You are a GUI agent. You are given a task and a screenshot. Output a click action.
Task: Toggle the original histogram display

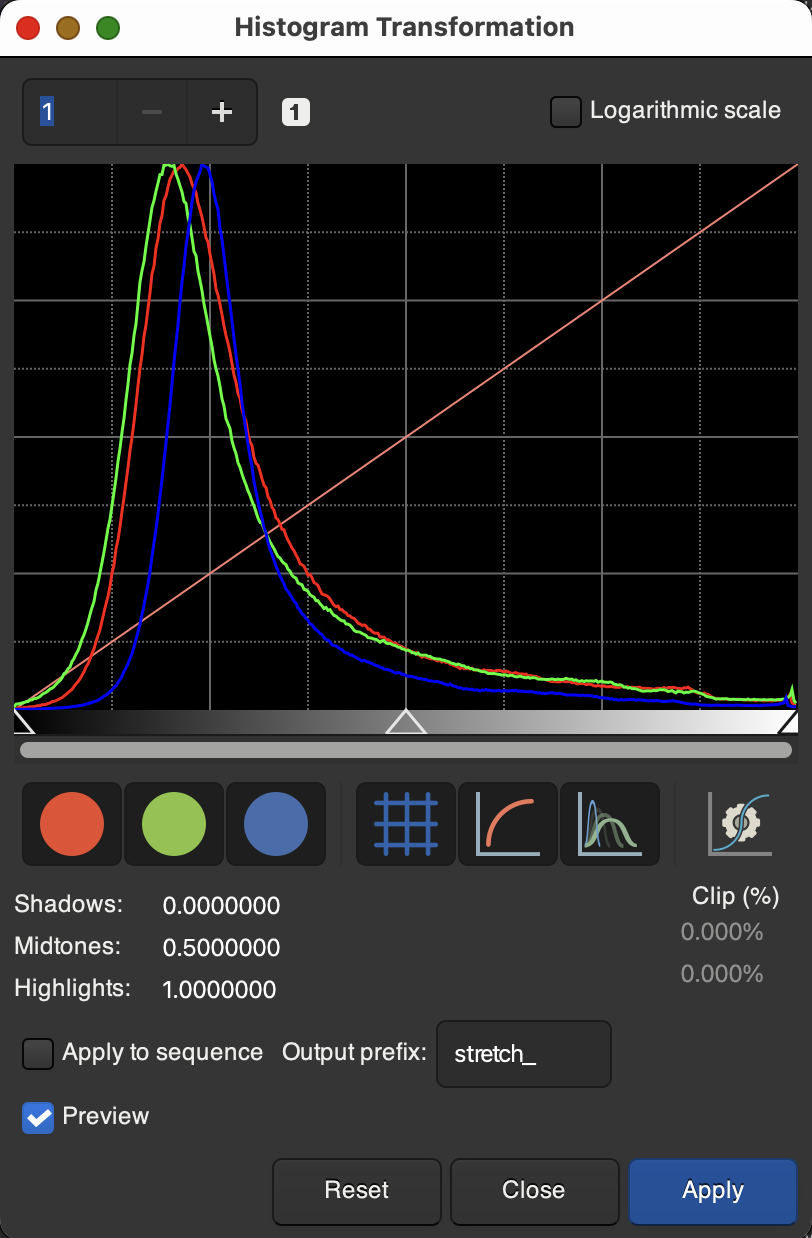click(x=610, y=824)
